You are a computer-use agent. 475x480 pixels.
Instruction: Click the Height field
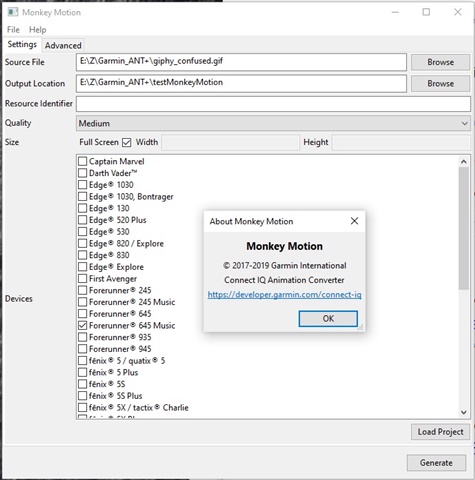401,143
